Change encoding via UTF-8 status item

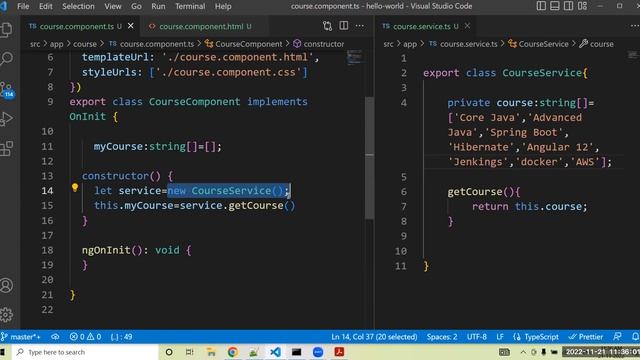(476, 337)
